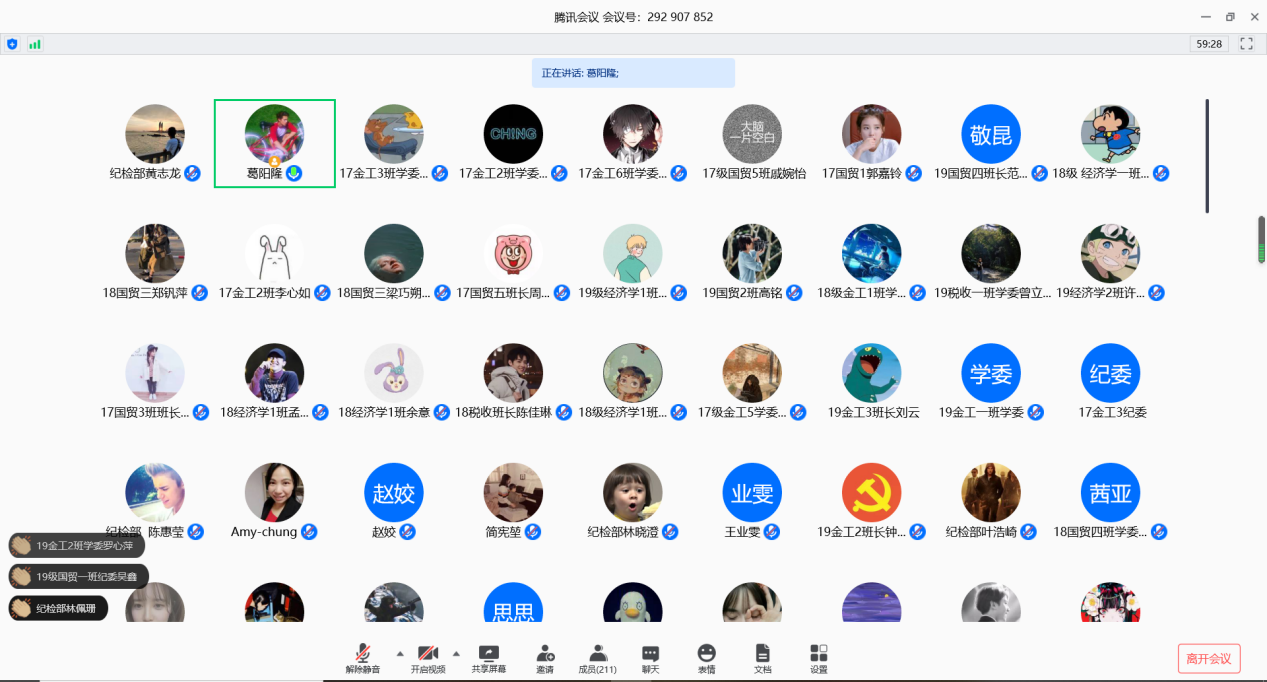Screen dimensions: 1267x682
Task: Toggle full-screen mode icon at top right
Action: (1246, 44)
